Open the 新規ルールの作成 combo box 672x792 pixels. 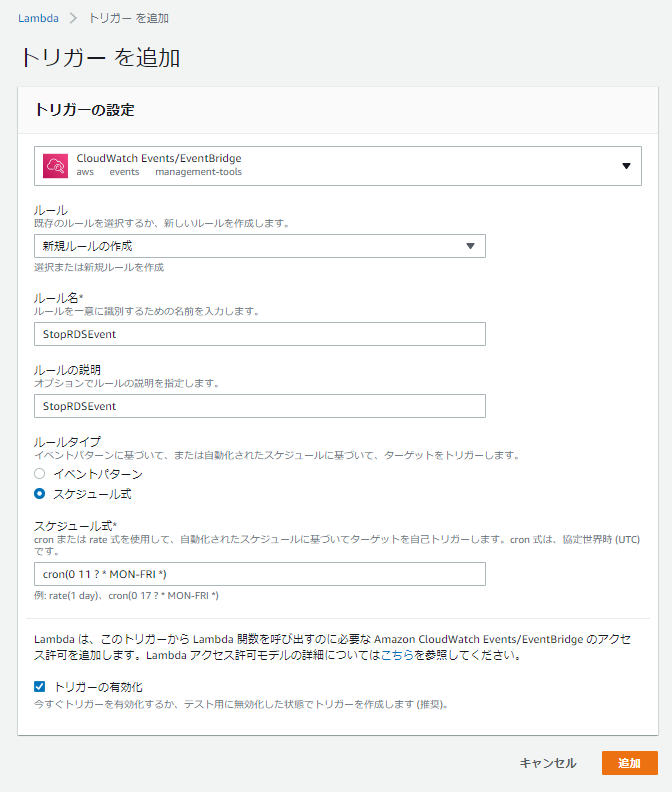[260, 246]
